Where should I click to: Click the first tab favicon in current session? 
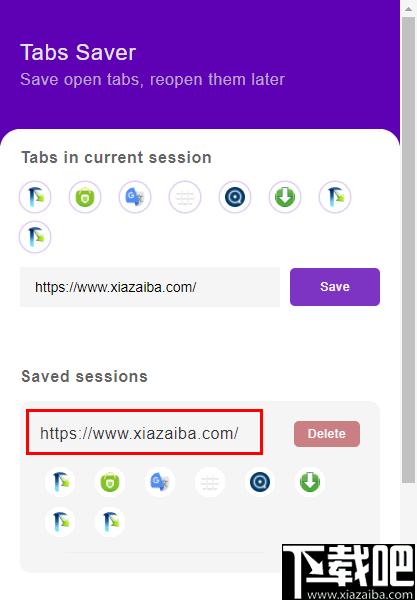coord(35,197)
